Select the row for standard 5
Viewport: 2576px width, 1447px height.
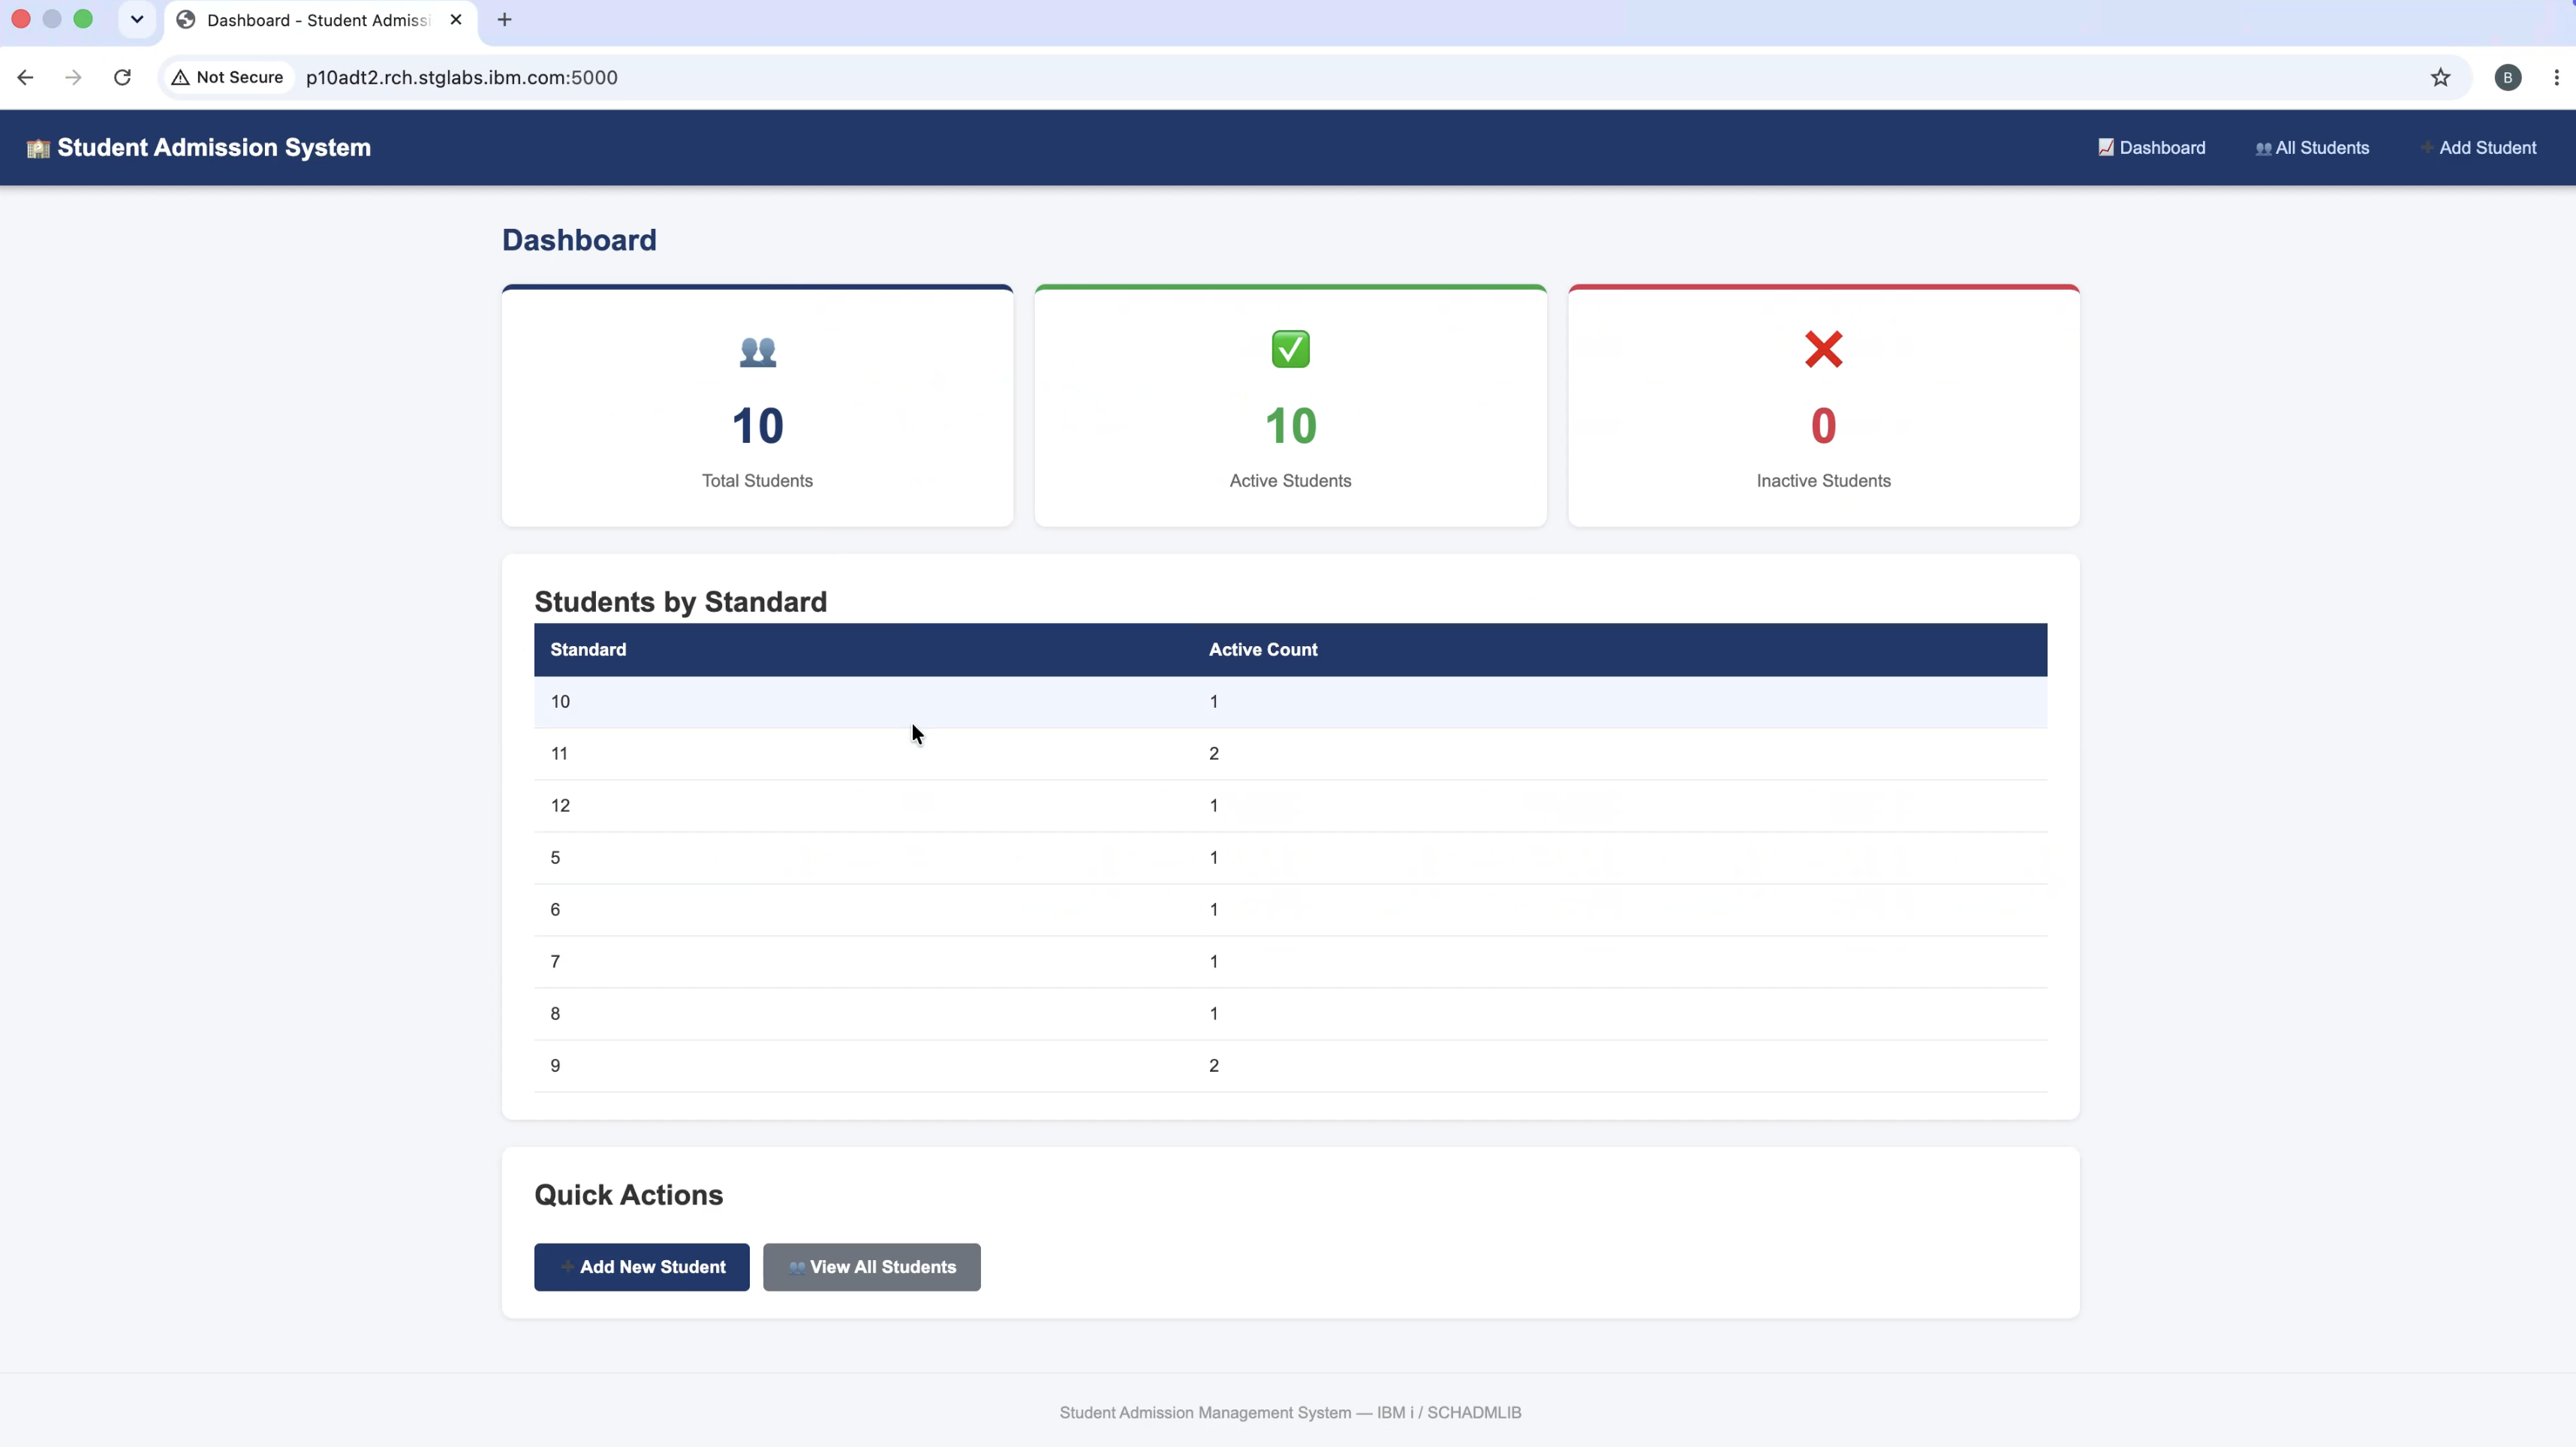click(x=1290, y=858)
